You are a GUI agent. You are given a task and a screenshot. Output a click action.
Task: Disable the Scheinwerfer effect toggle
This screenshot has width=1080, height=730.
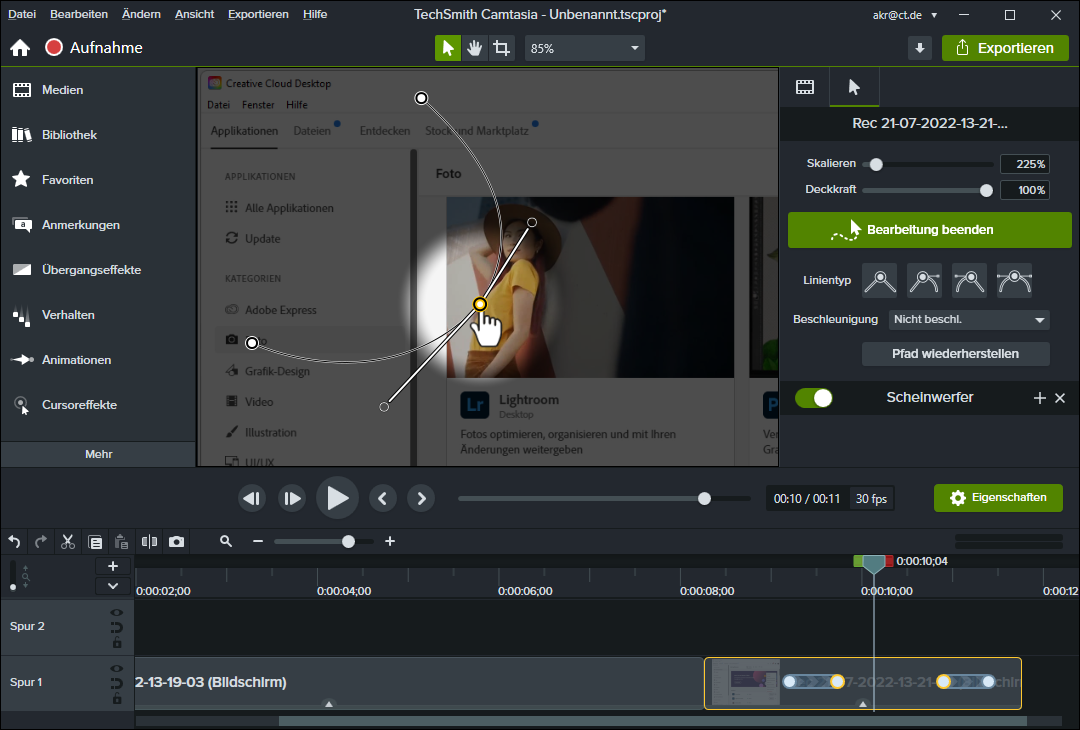pyautogui.click(x=814, y=398)
